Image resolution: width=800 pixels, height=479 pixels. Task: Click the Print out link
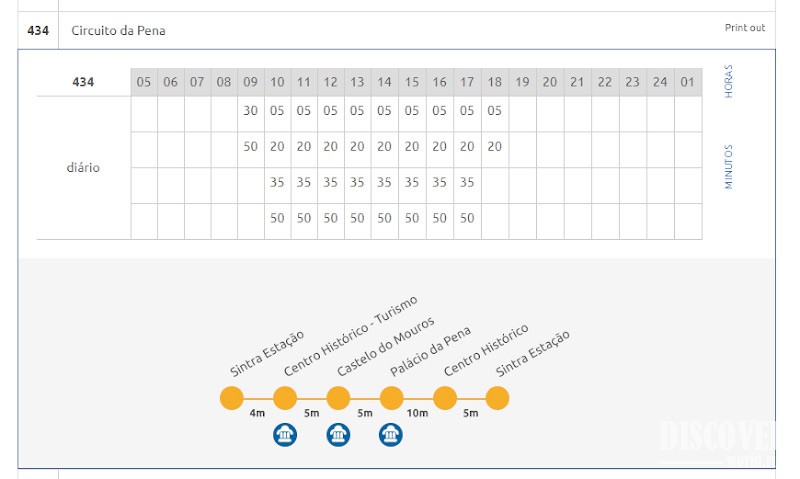[744, 28]
